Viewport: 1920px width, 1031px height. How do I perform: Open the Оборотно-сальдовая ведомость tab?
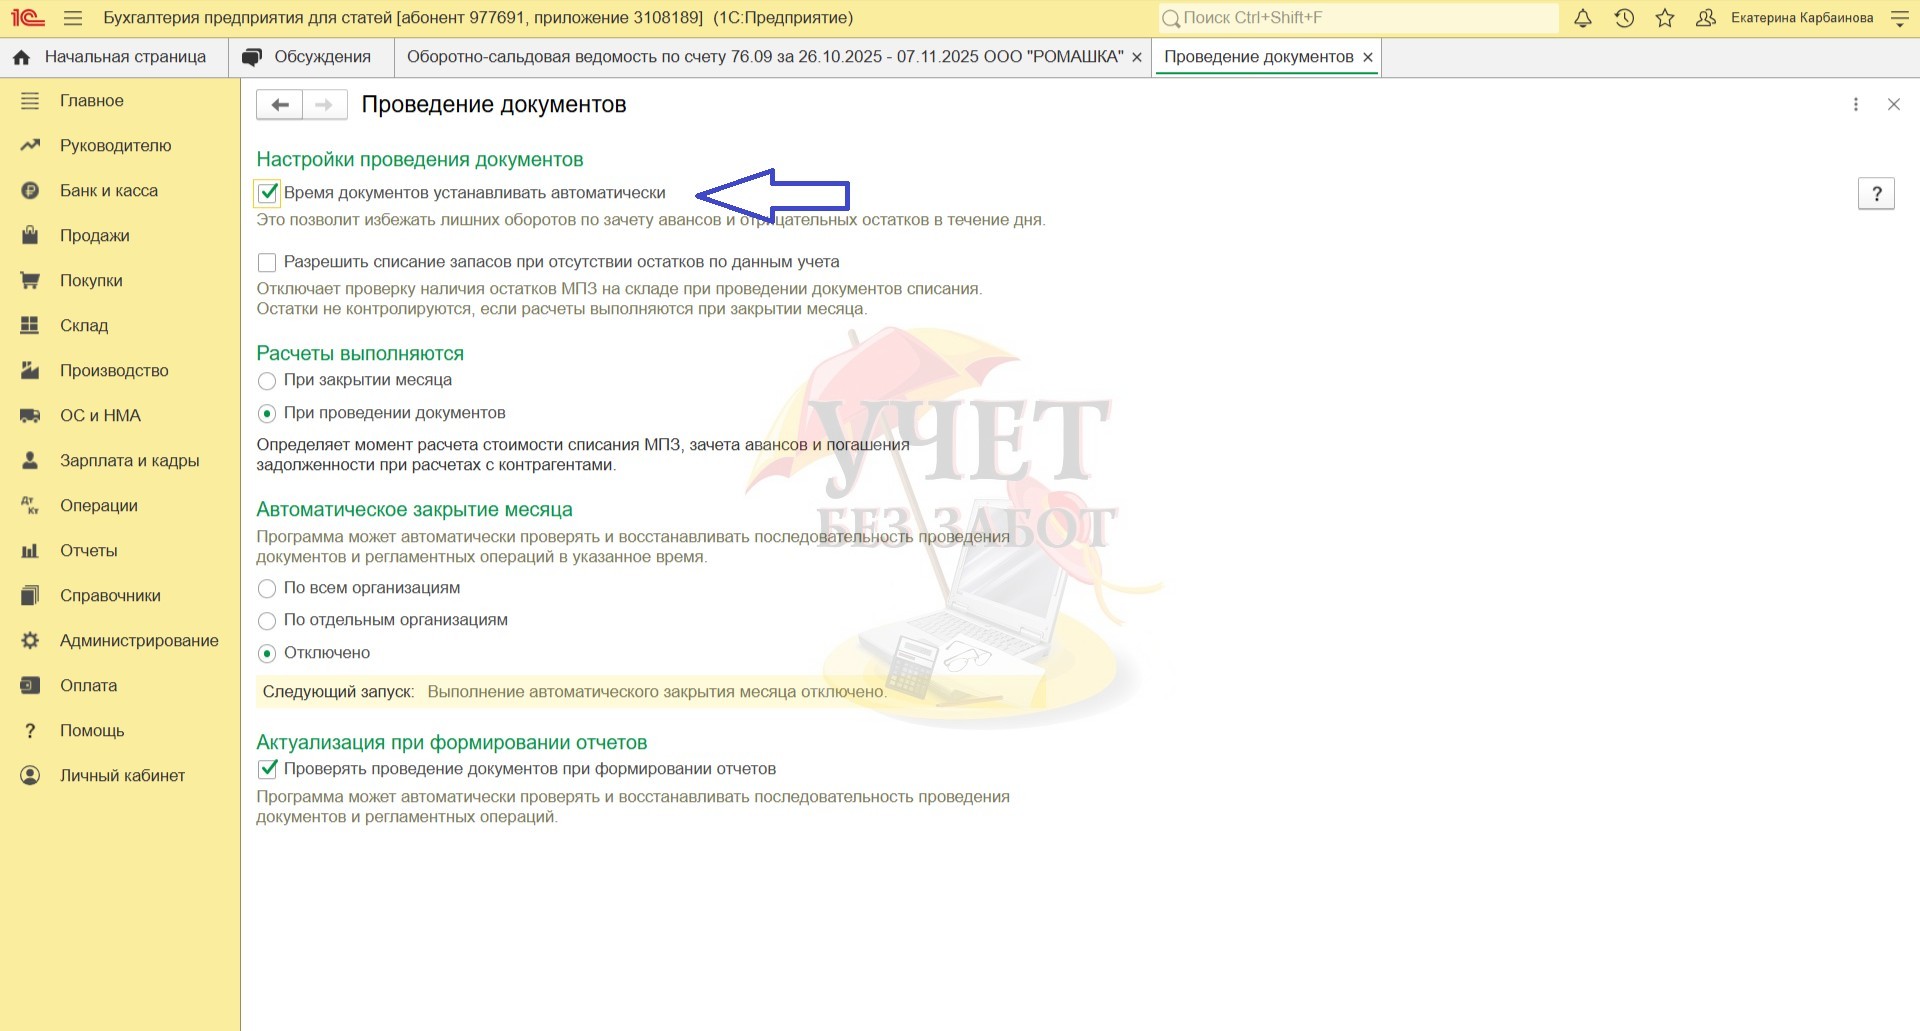(765, 58)
